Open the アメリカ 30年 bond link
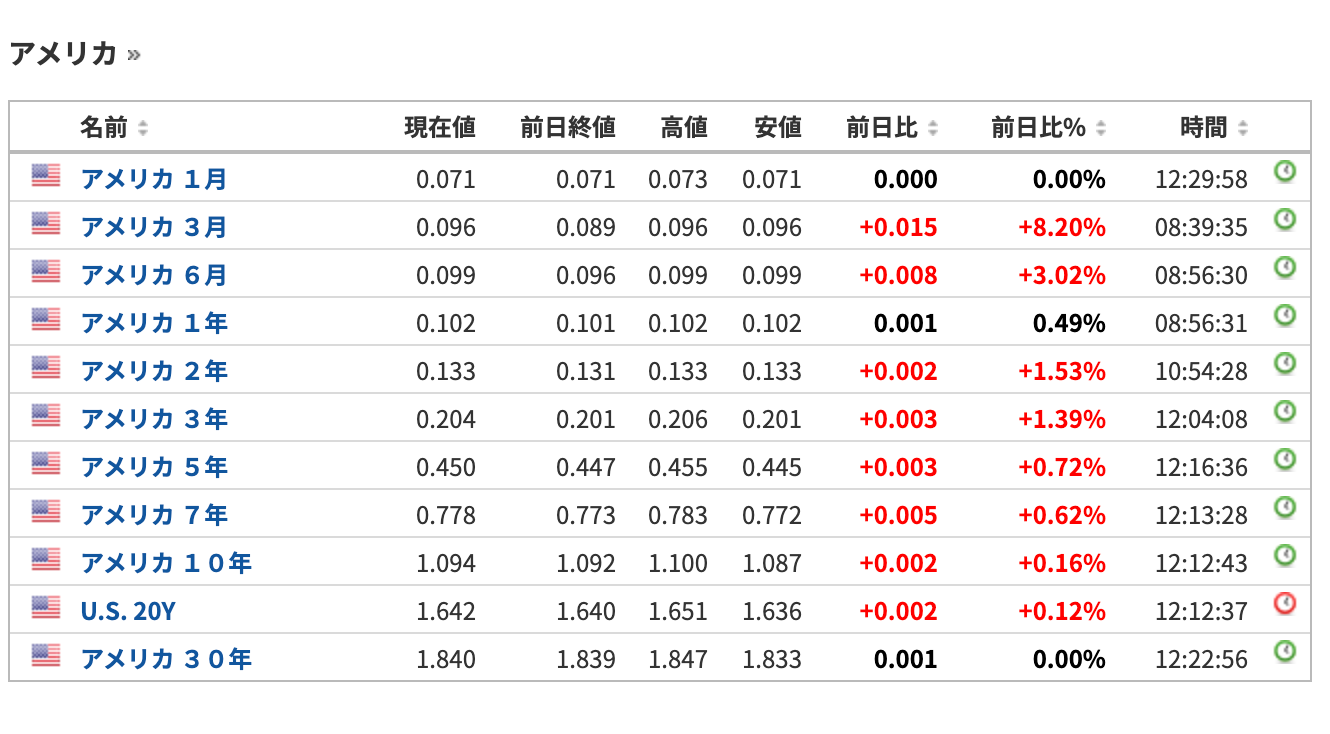This screenshot has width=1330, height=734. (x=166, y=659)
